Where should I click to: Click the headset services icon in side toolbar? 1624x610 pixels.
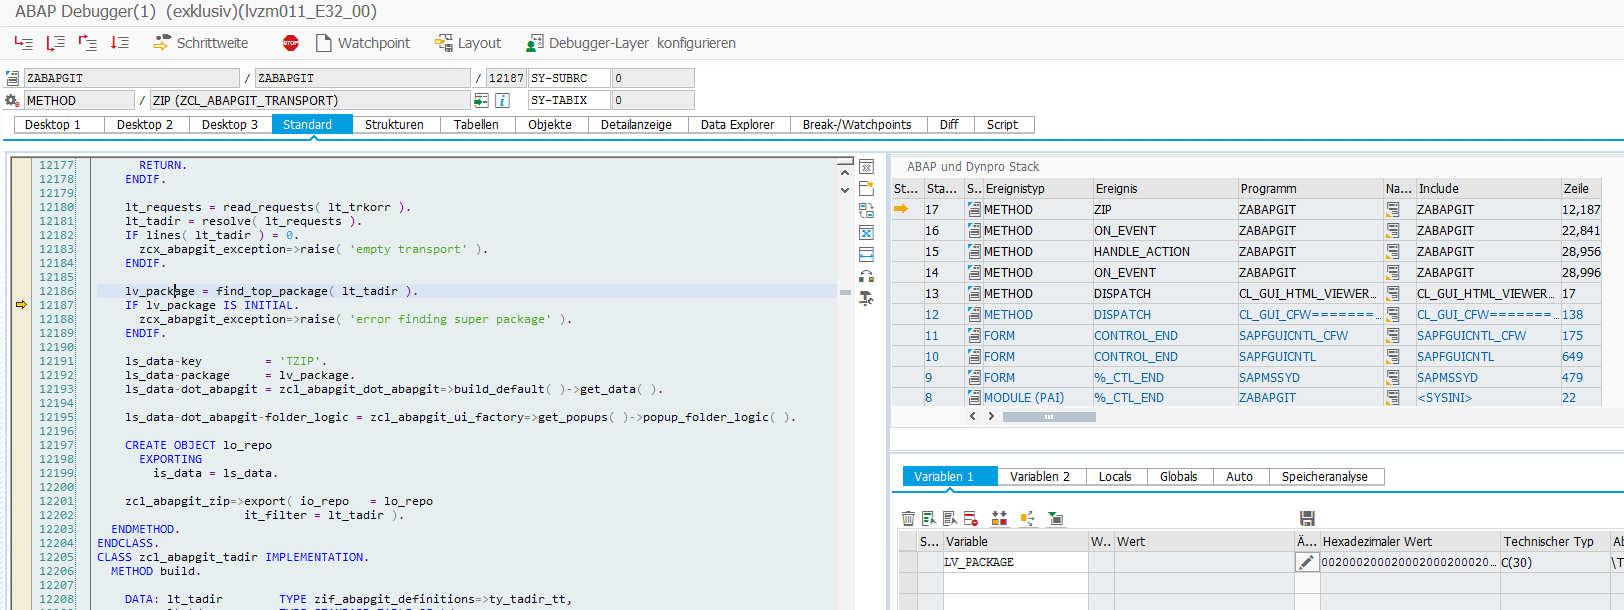click(866, 277)
